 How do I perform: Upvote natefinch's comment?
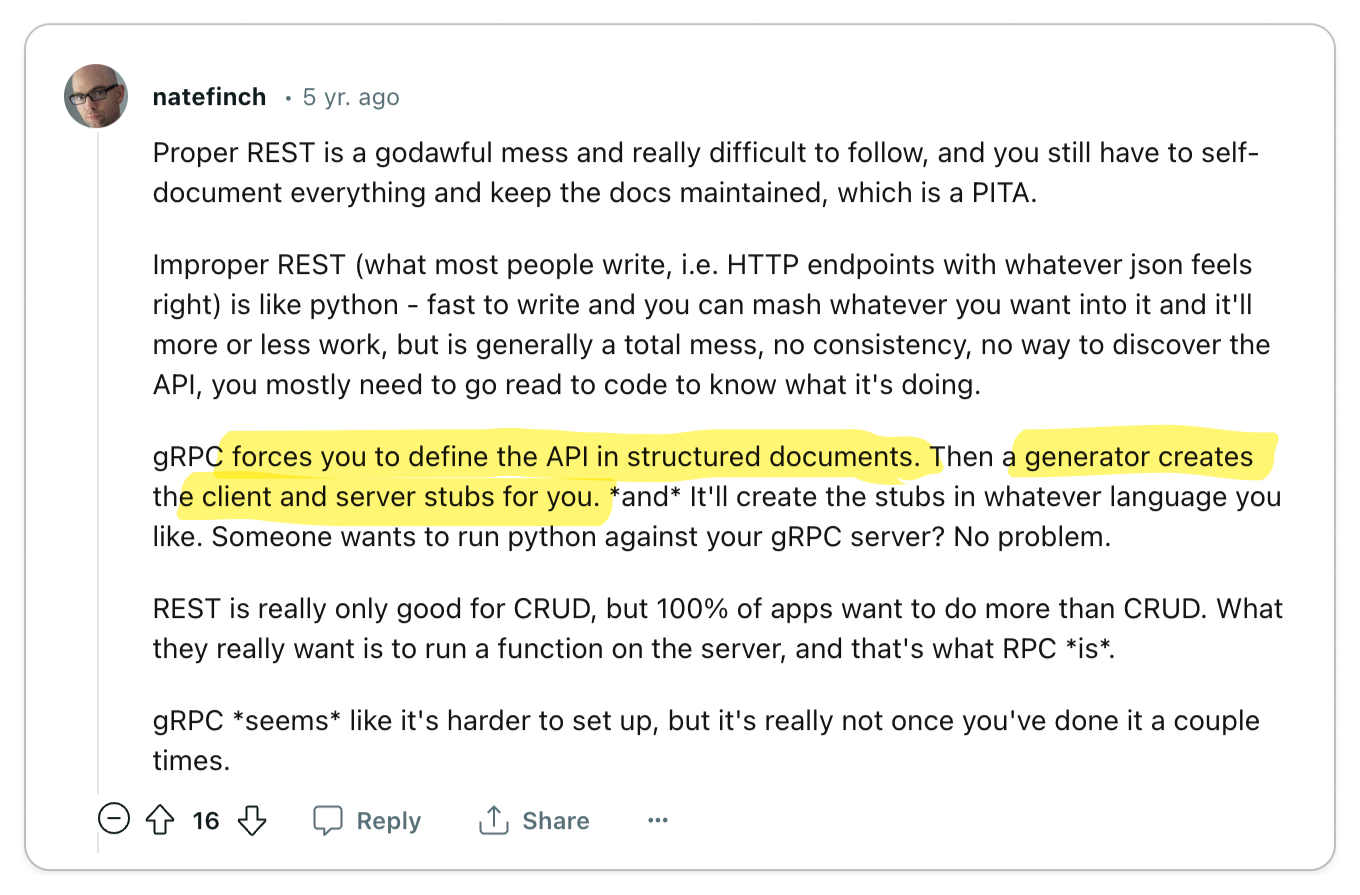tap(160, 821)
